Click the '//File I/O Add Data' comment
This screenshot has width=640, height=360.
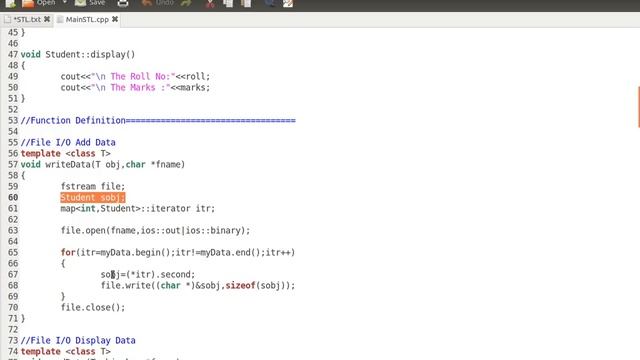[68, 142]
